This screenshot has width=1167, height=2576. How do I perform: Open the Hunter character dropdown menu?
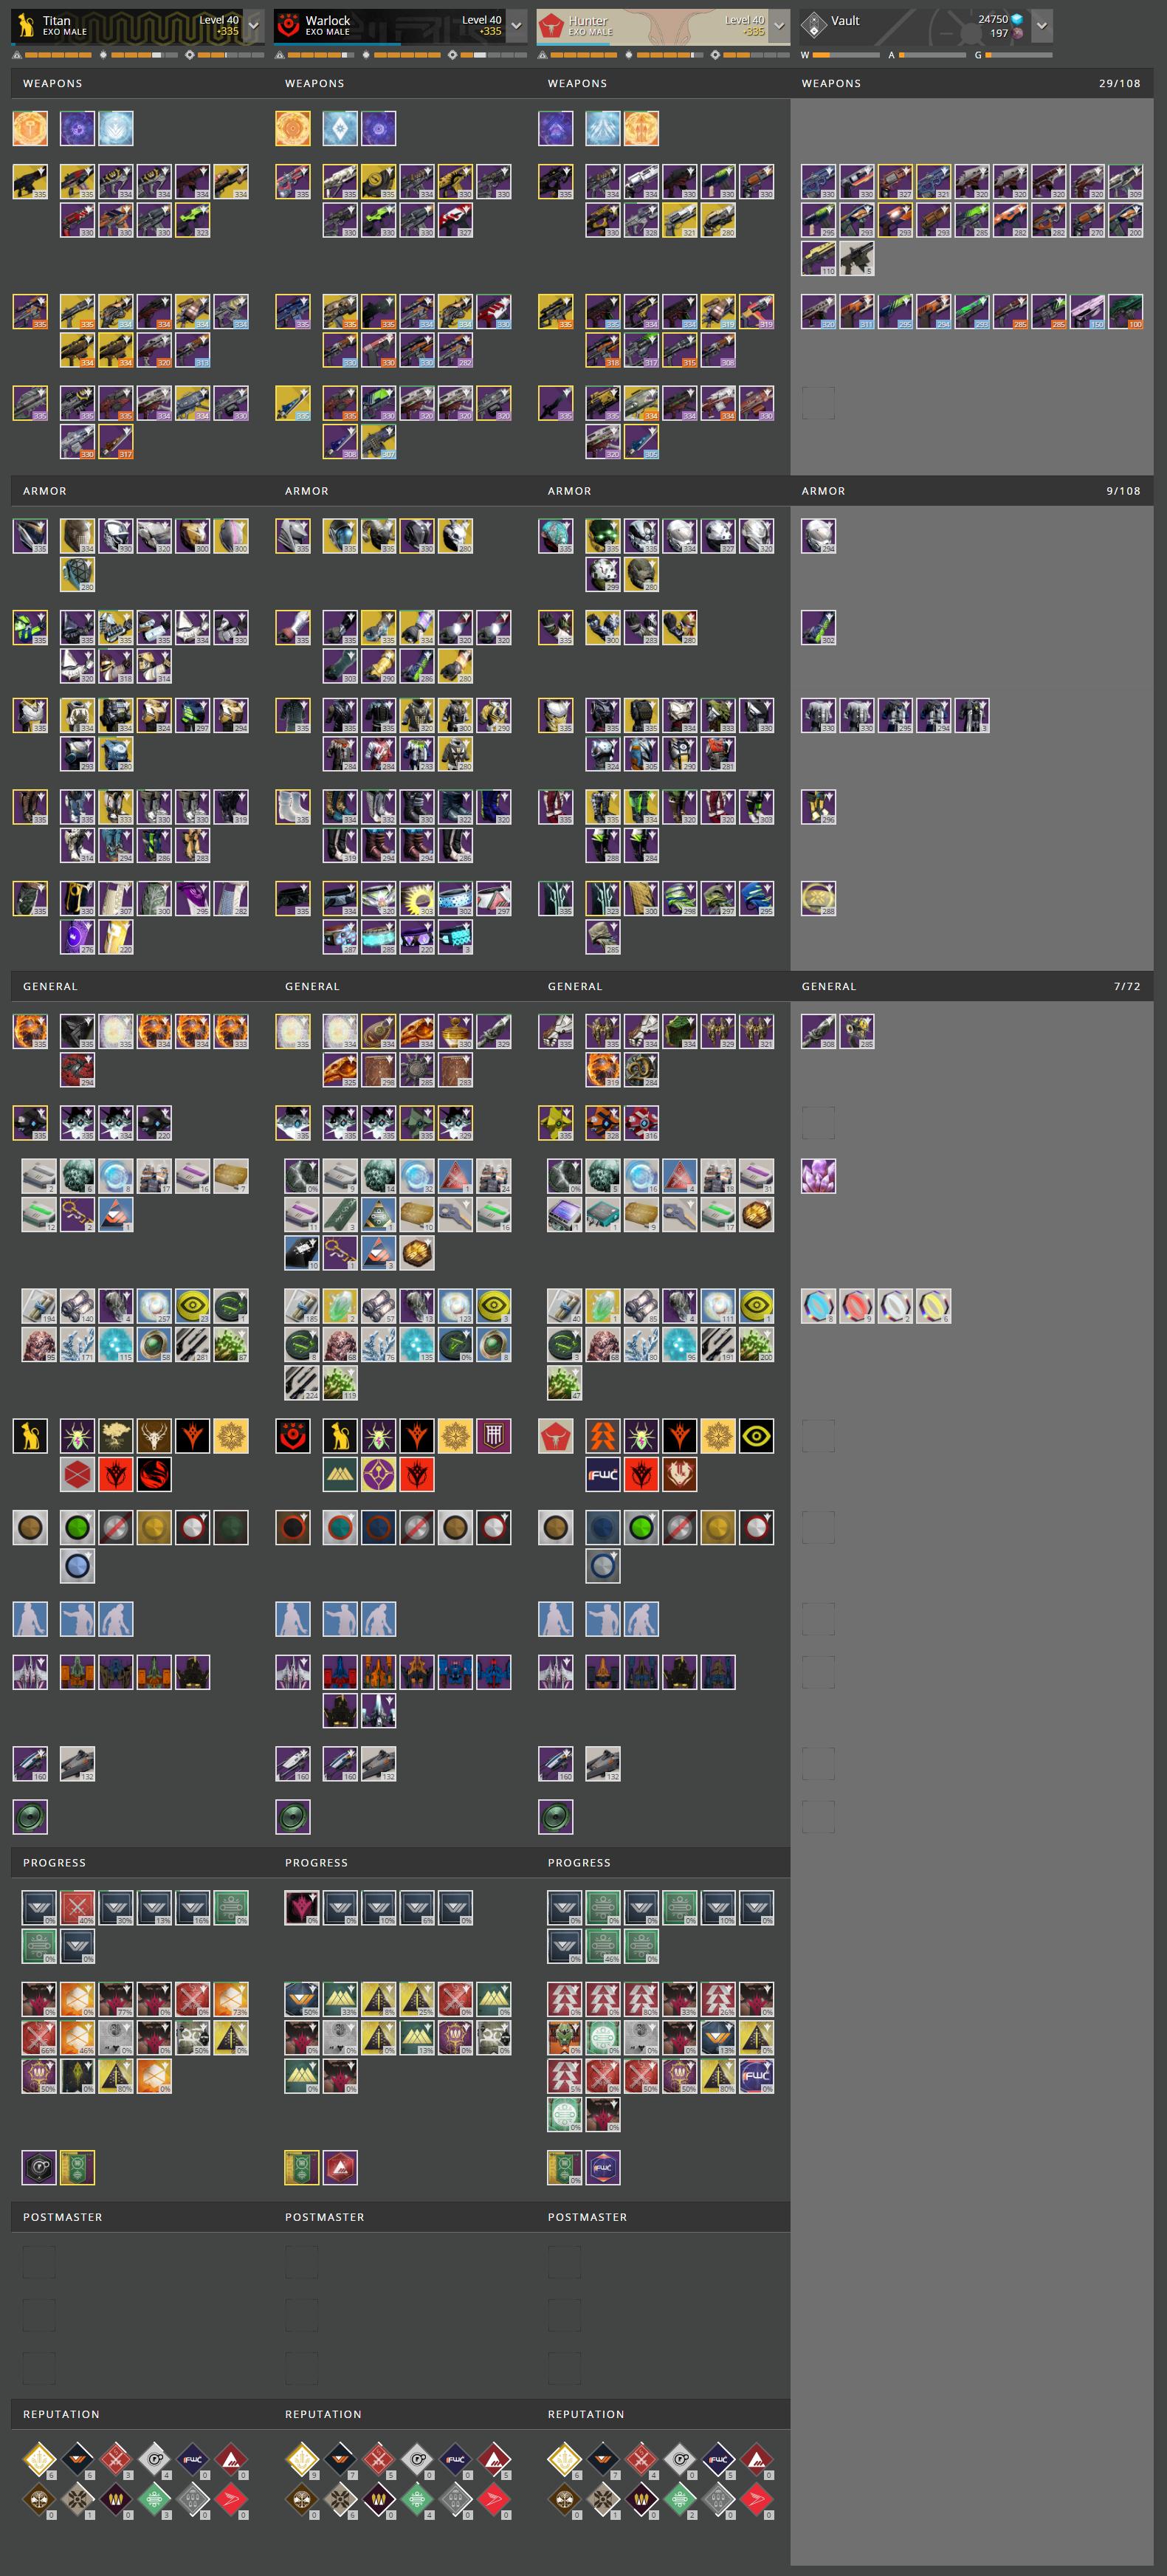(780, 25)
